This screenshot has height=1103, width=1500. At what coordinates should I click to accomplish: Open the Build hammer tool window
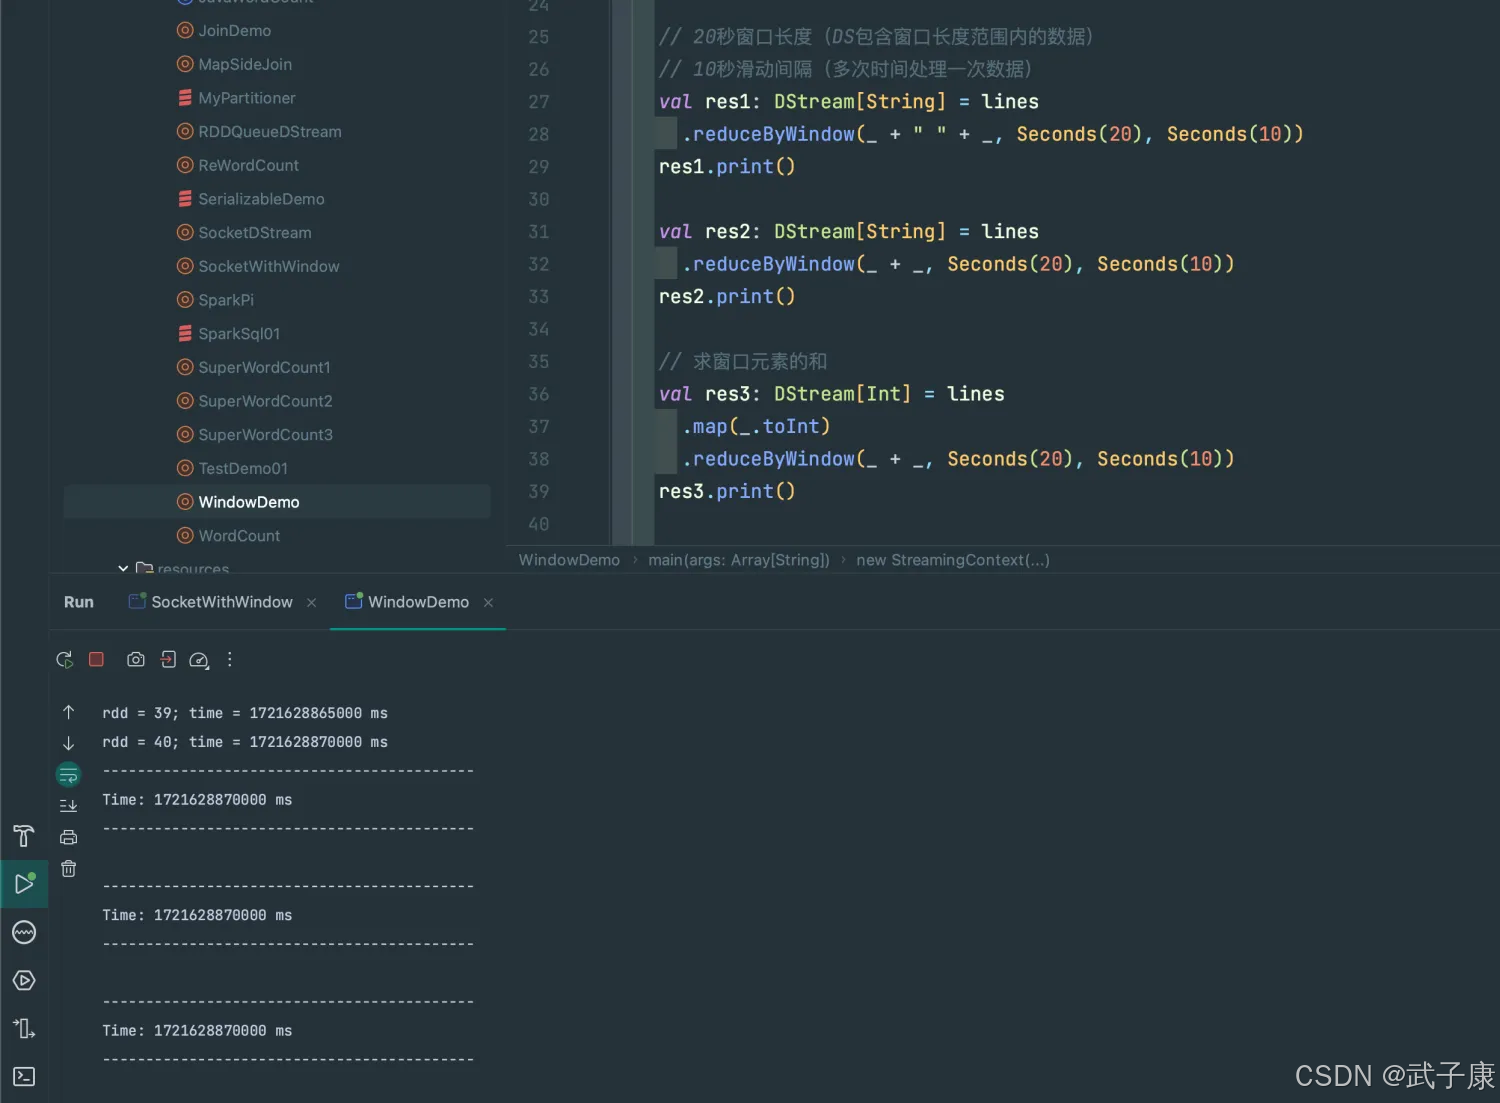pyautogui.click(x=24, y=836)
